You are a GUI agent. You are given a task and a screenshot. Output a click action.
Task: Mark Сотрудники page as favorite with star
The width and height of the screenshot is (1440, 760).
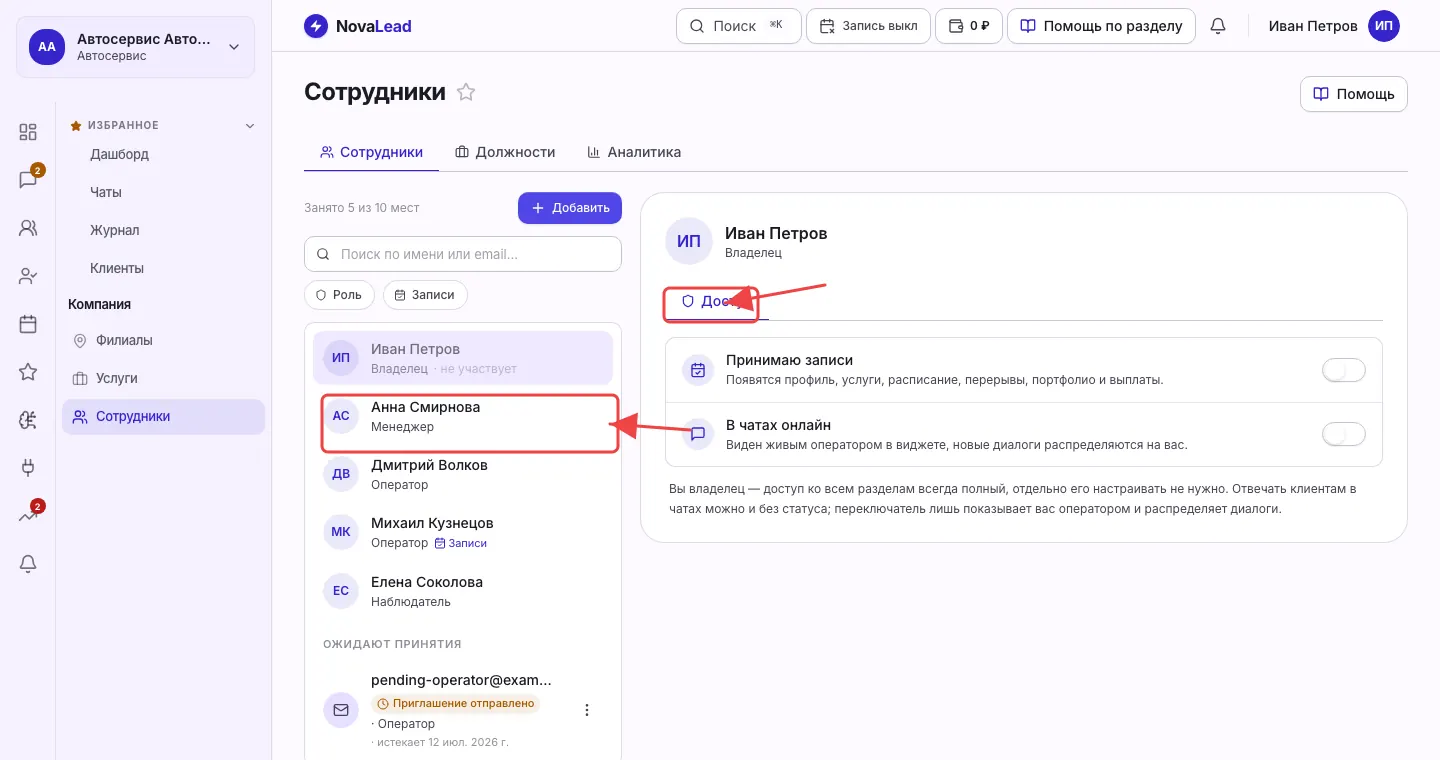466,92
